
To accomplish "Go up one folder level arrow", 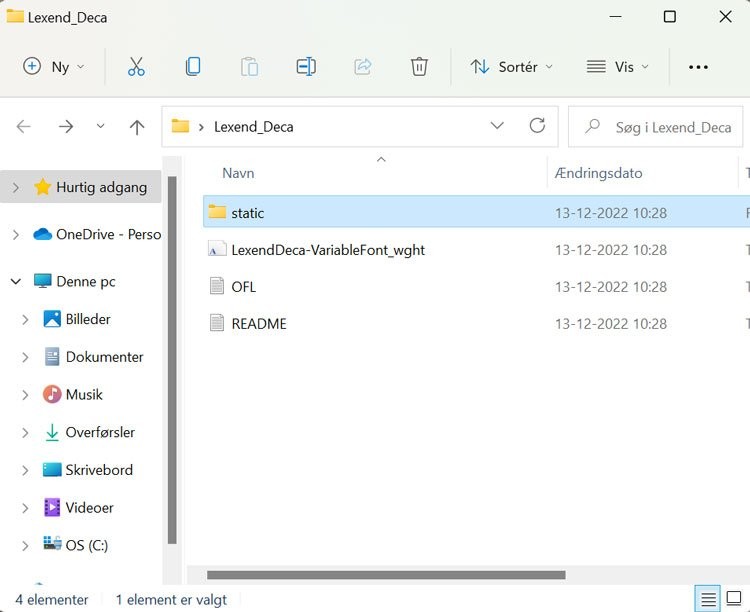I will (x=137, y=127).
